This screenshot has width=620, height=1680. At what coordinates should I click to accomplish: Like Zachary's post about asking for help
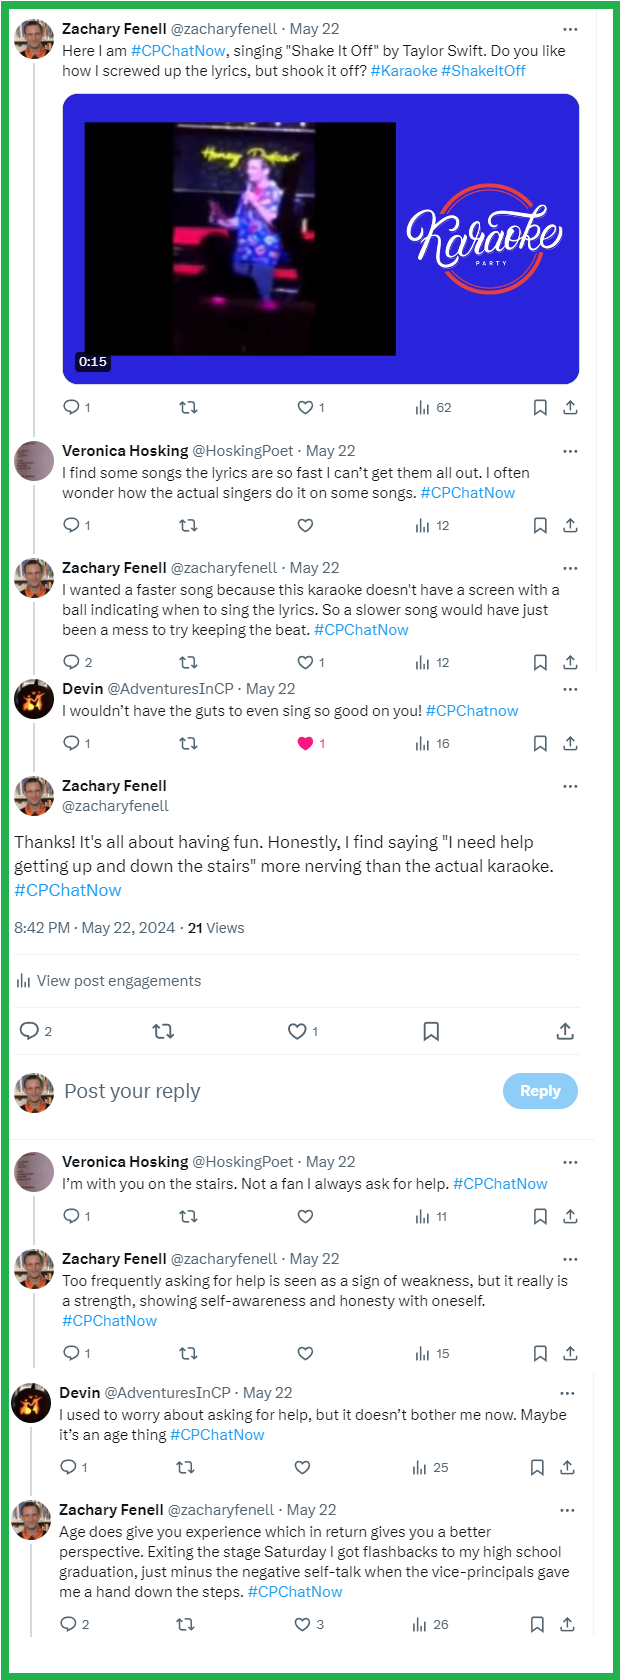306,1353
